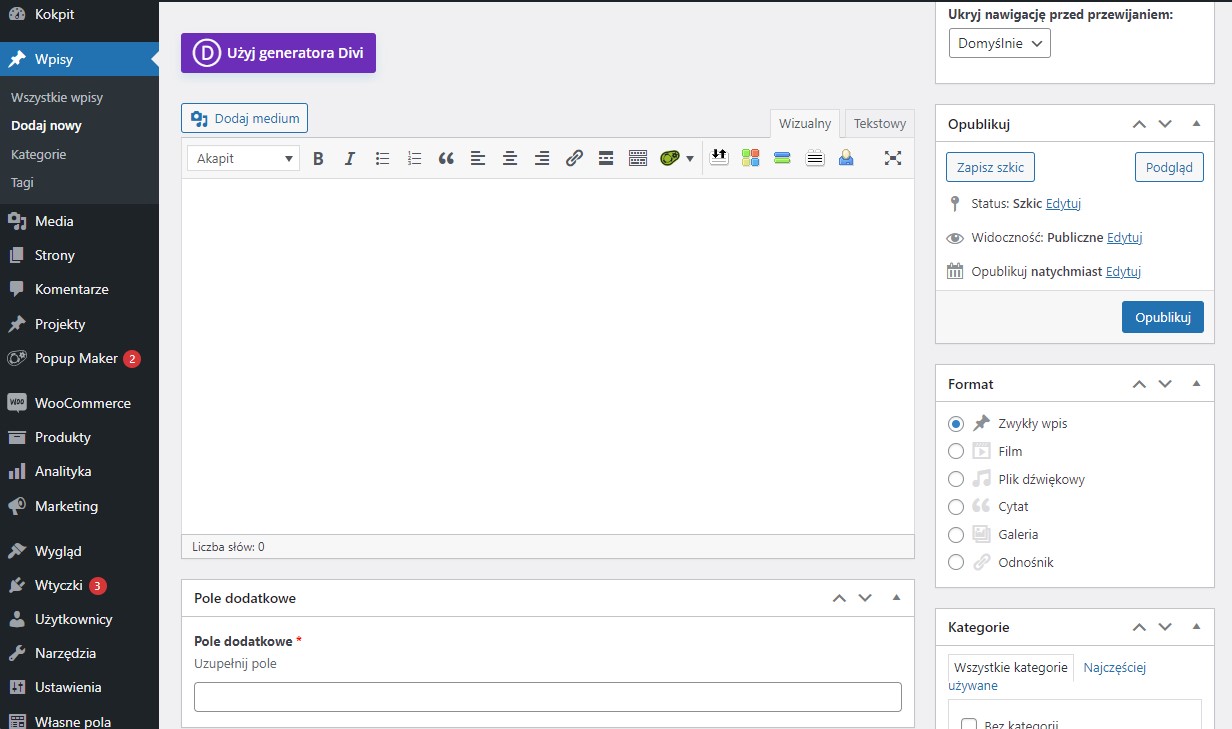Toggle bold formatting in editor toolbar
Image resolution: width=1232 pixels, height=729 pixels.
pos(318,158)
